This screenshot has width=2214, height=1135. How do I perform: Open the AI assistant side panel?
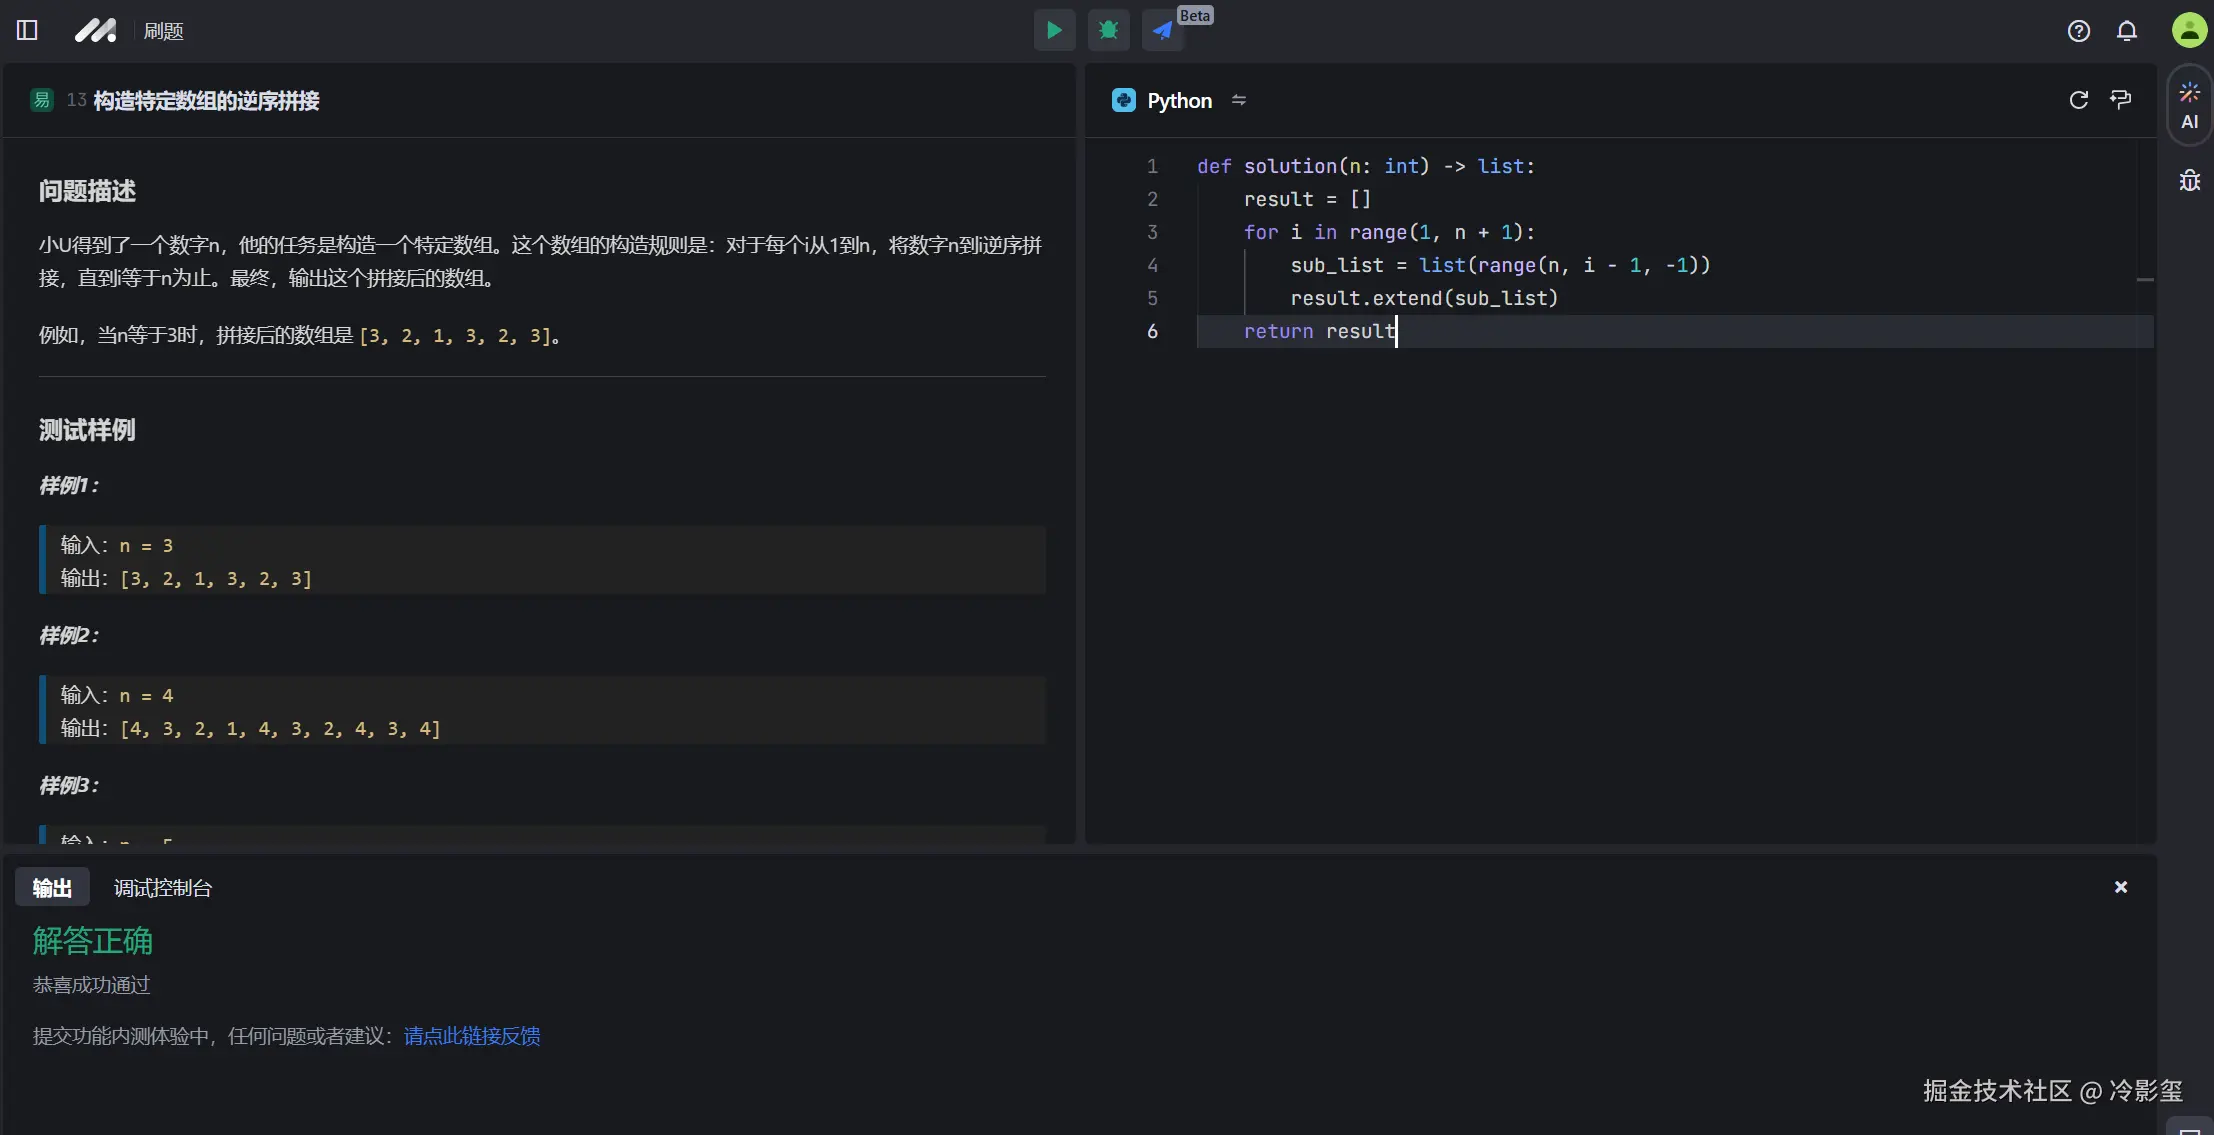pos(2189,106)
